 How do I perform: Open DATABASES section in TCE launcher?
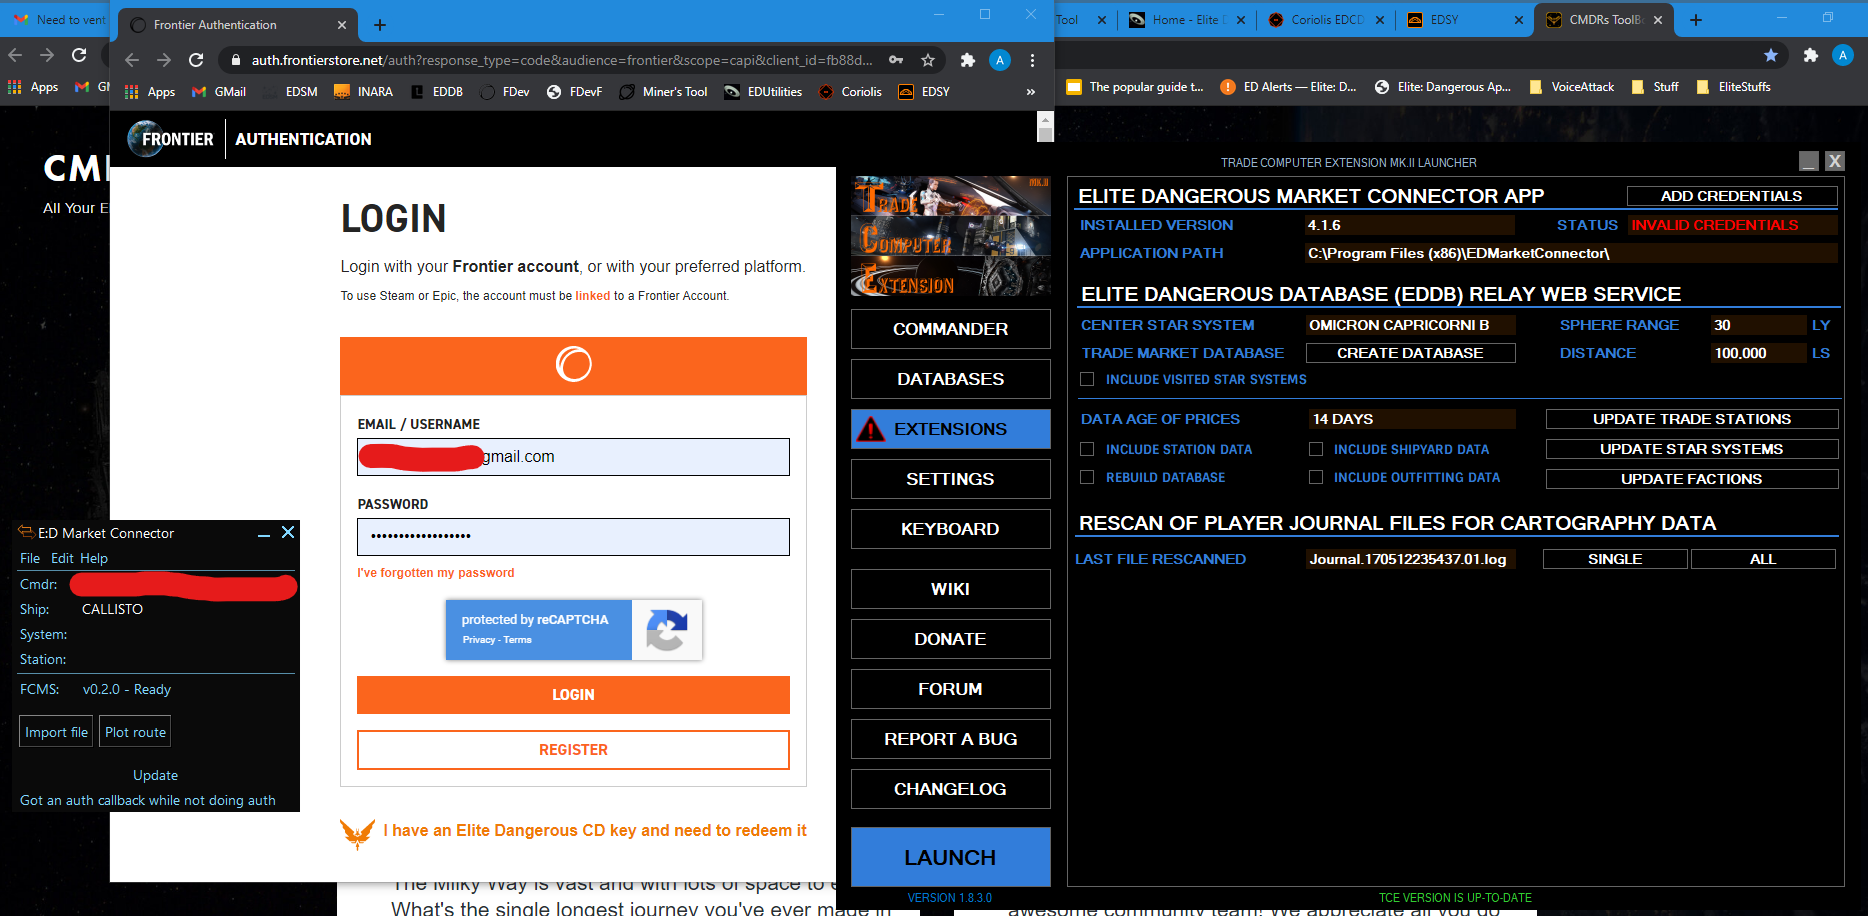coord(950,379)
